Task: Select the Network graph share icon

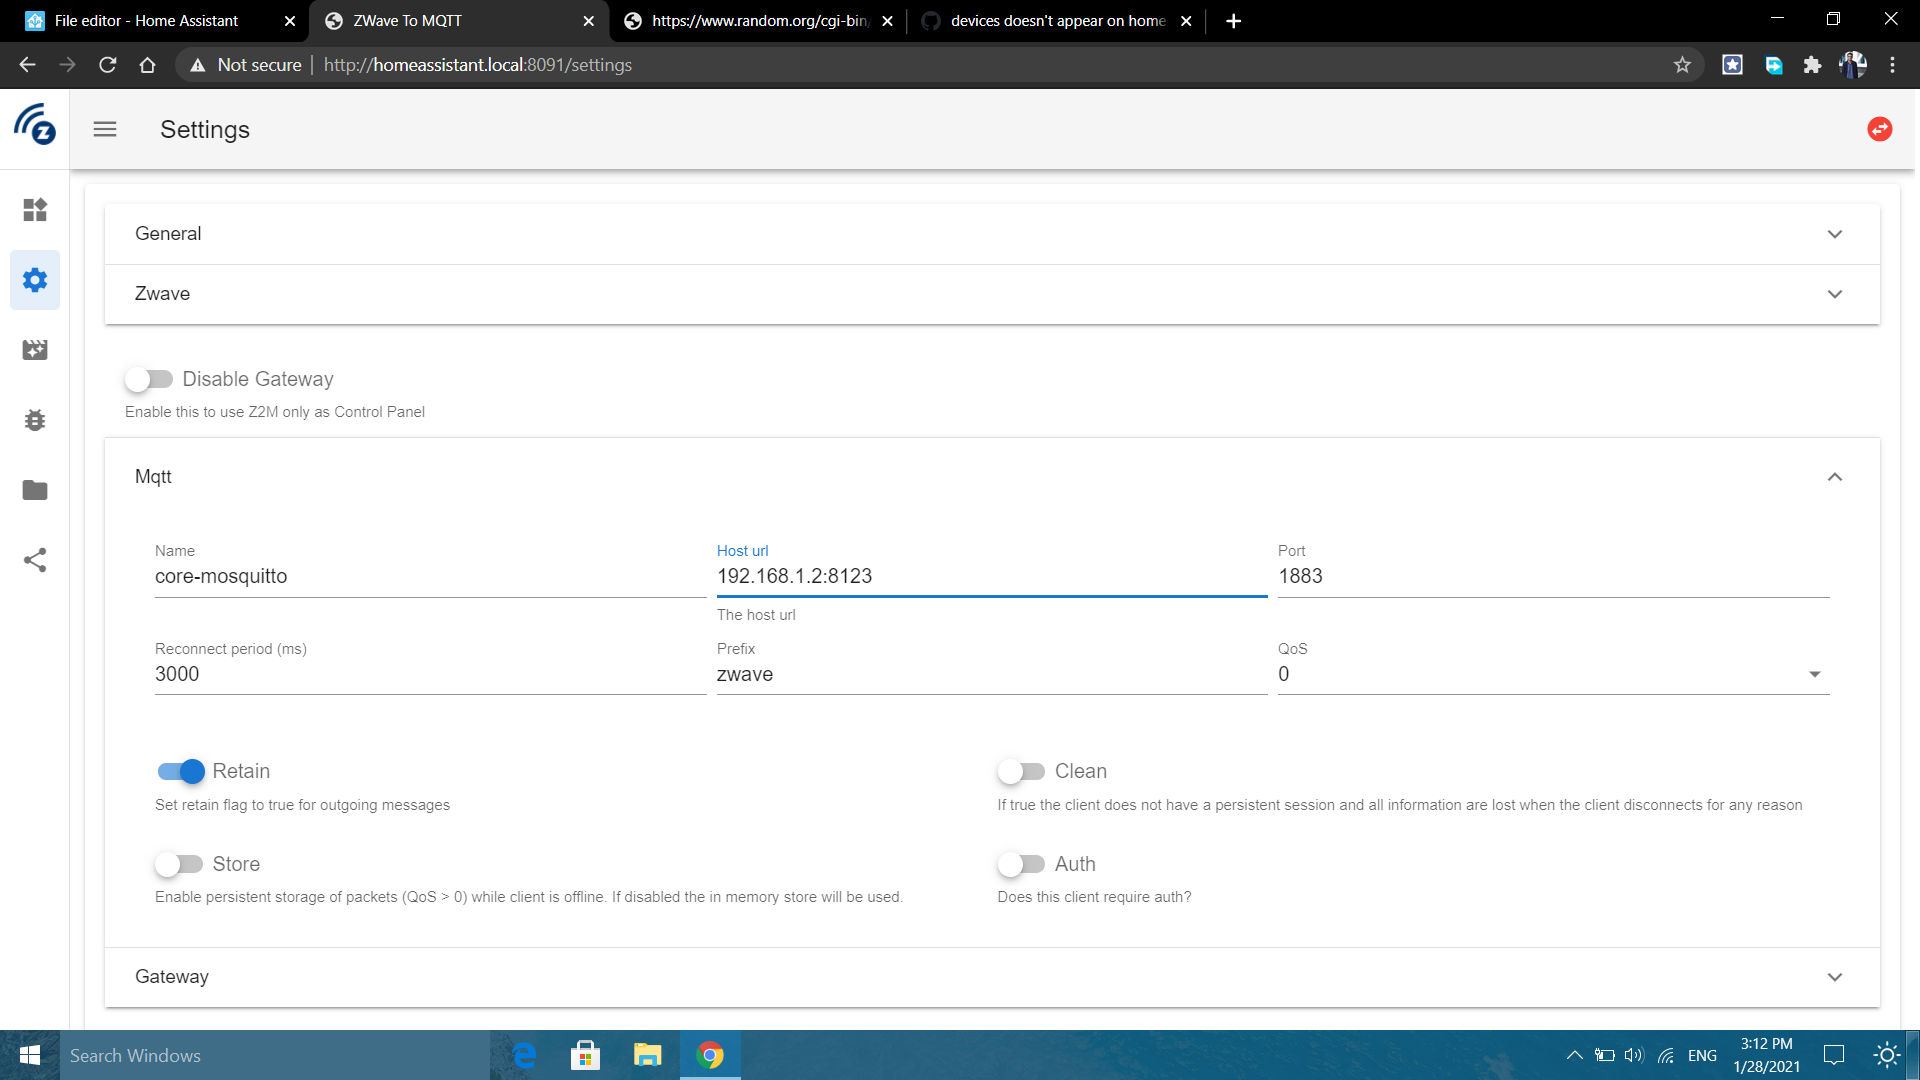Action: [35, 560]
